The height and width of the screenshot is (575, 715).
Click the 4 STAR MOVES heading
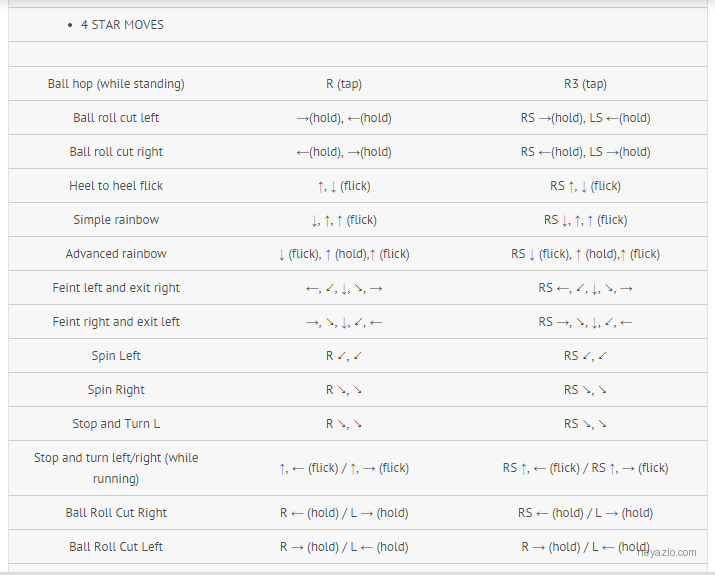[122, 25]
